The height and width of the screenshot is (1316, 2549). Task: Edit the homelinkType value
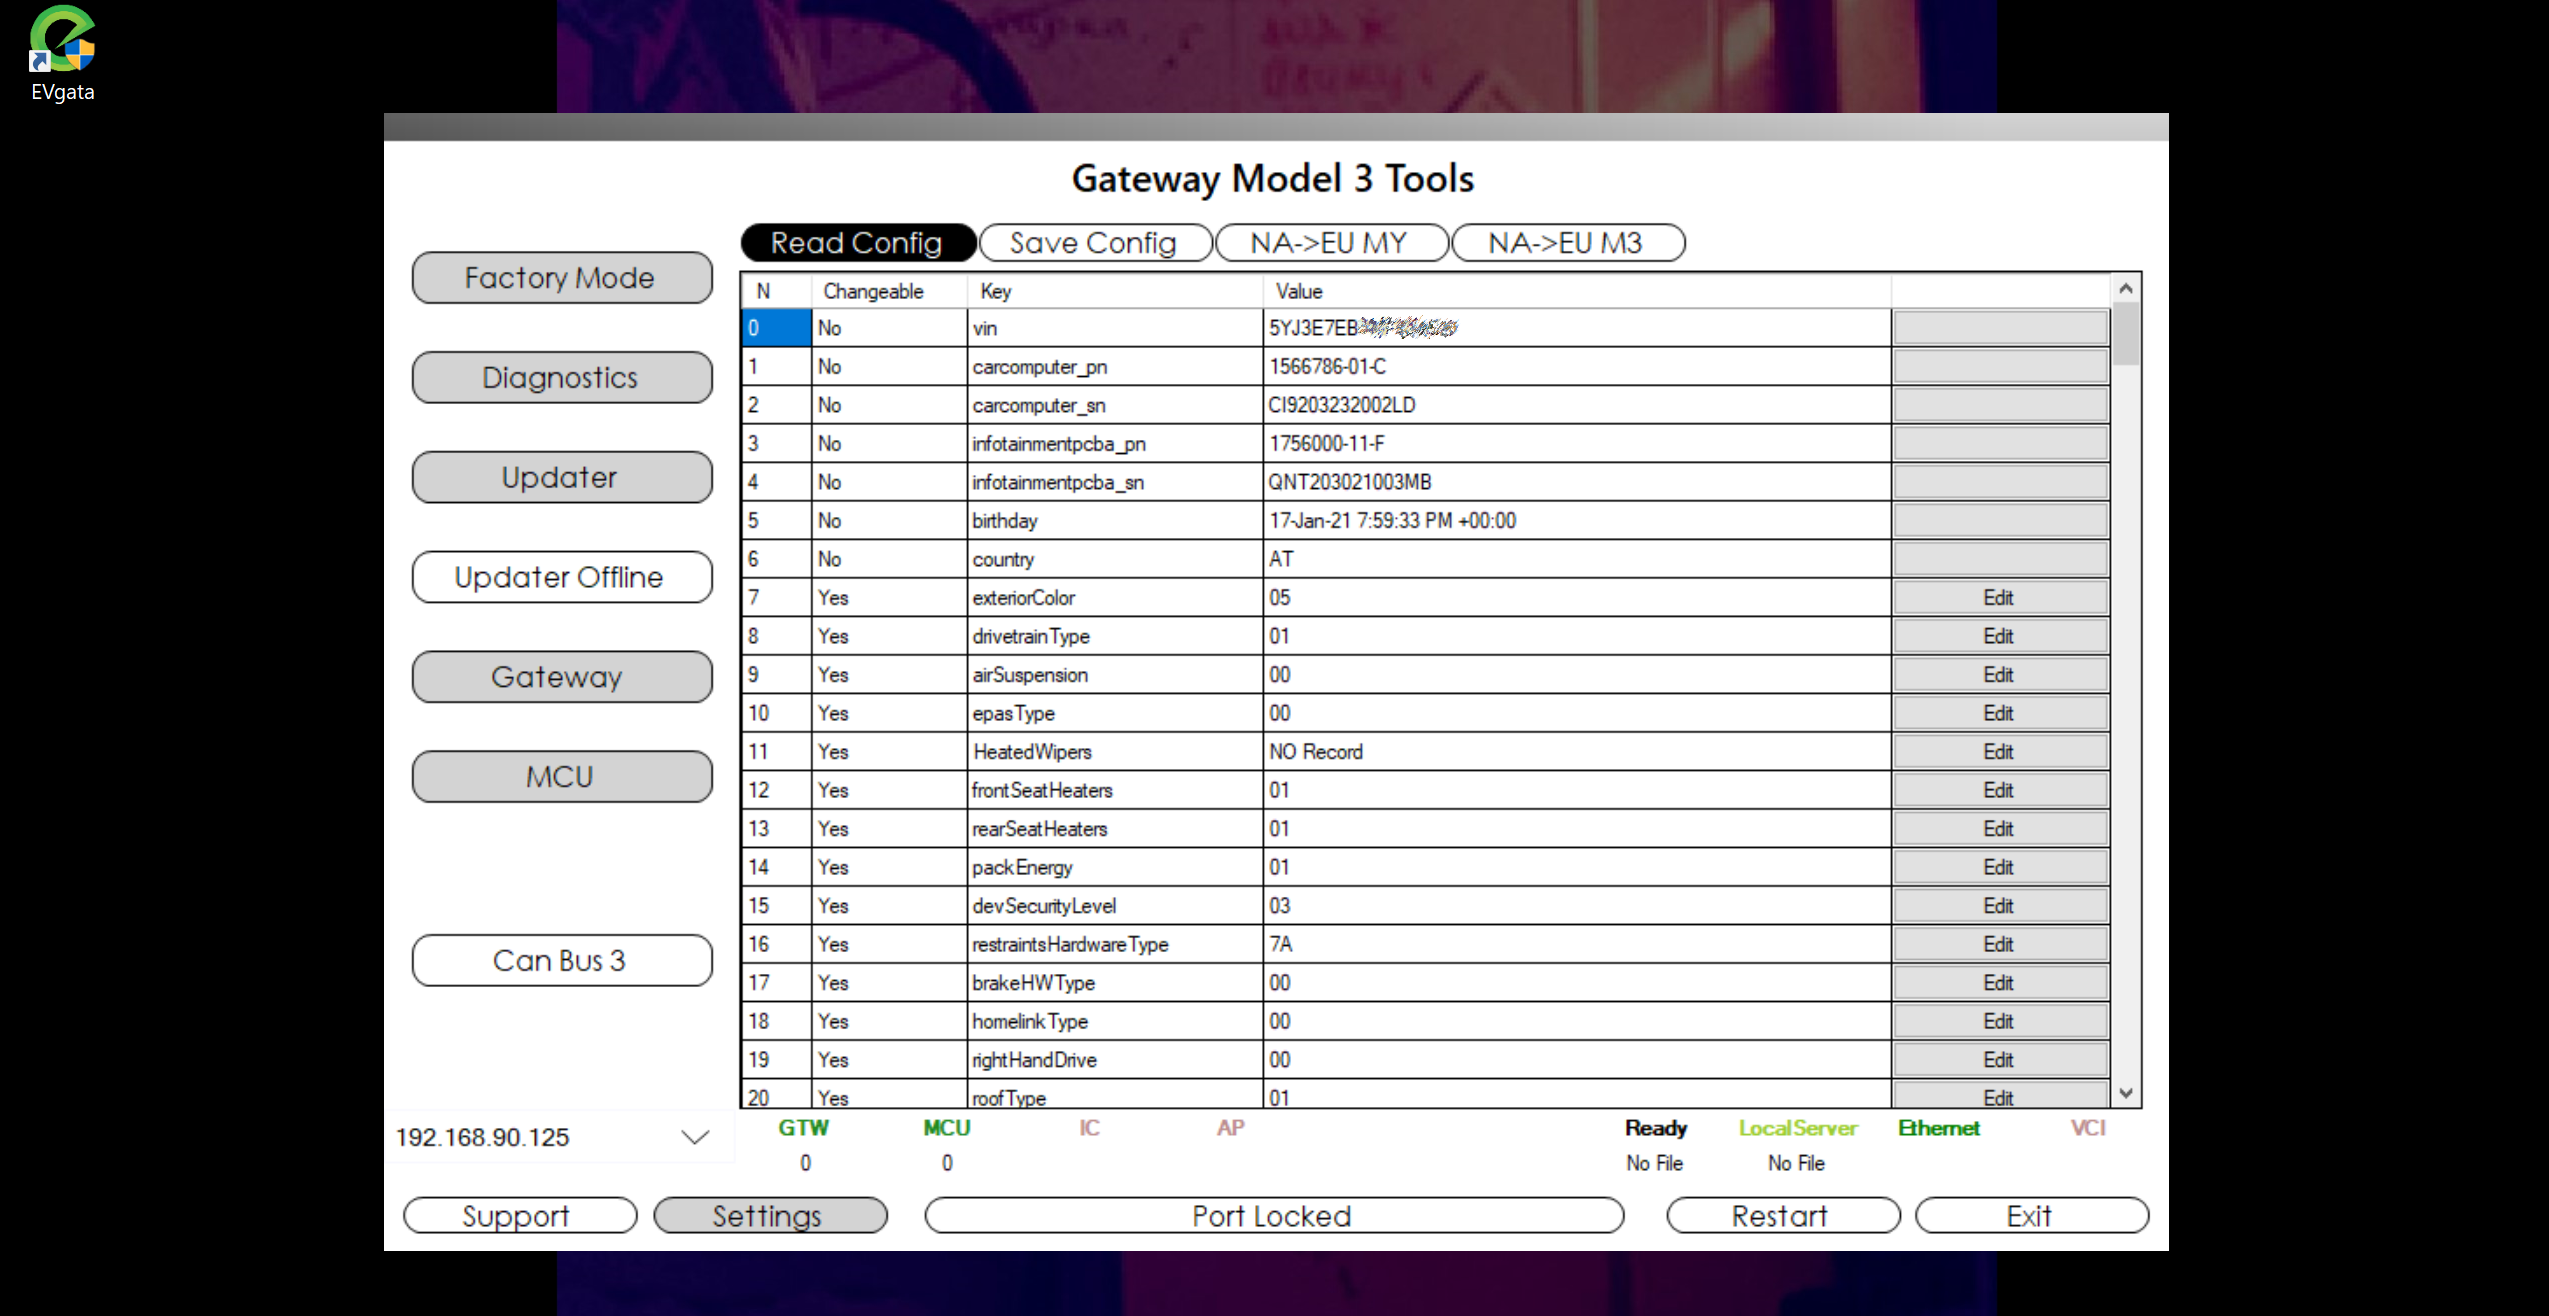[x=1999, y=1022]
